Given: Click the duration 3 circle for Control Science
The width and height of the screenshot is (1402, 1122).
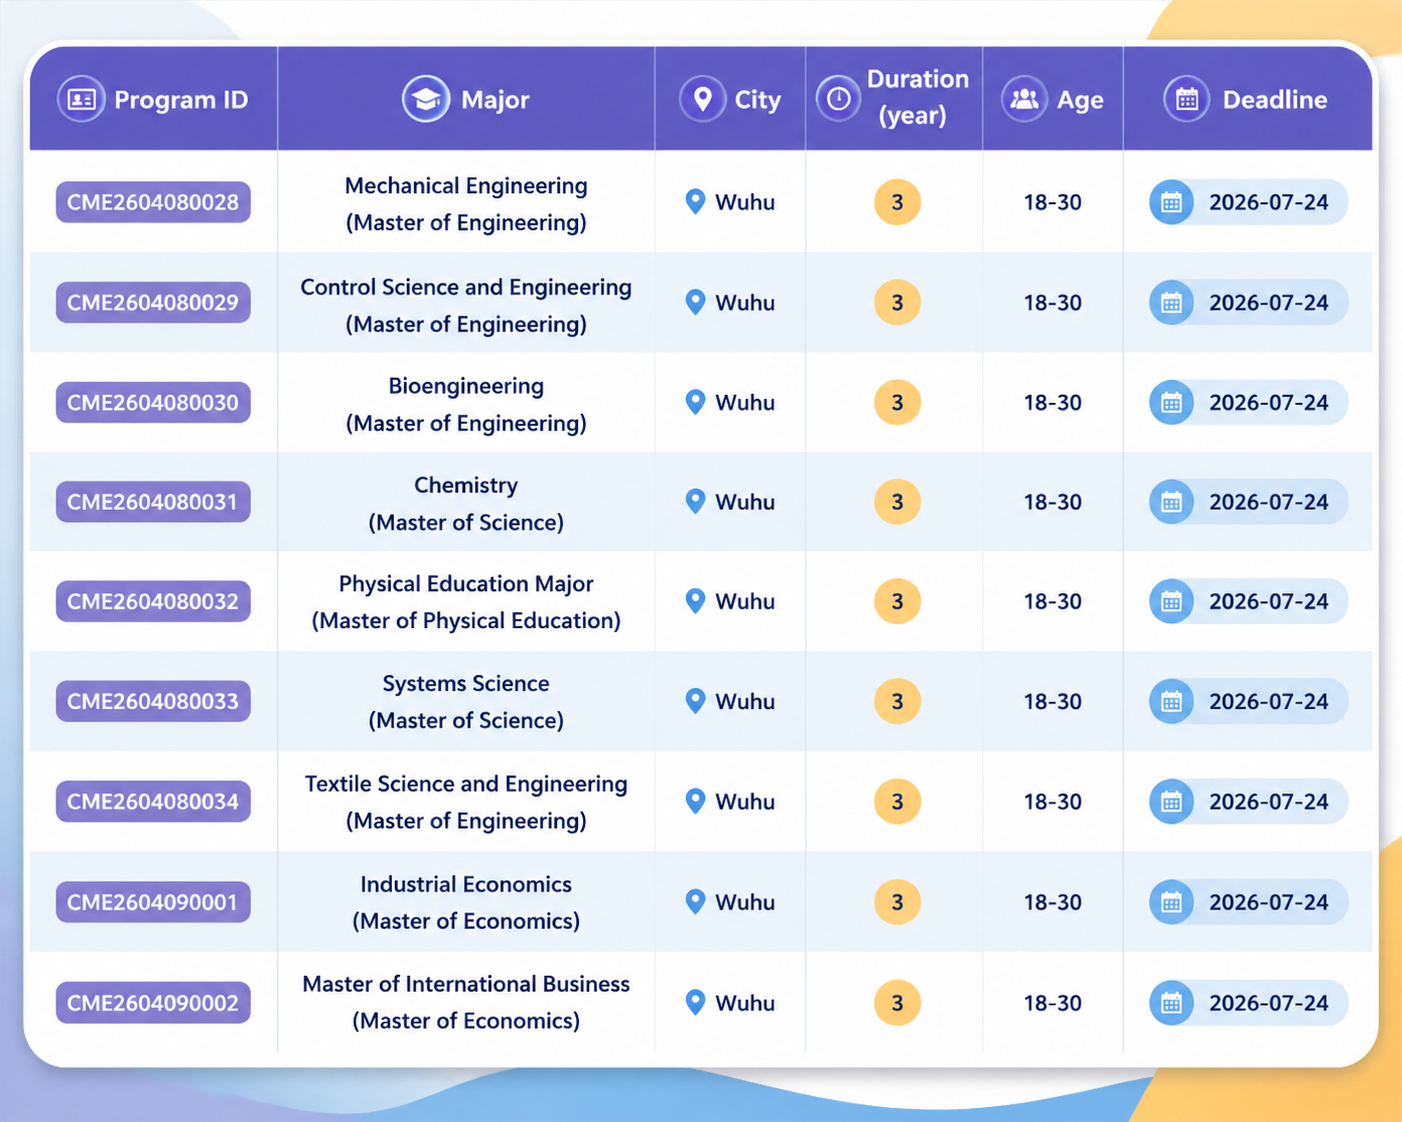Looking at the screenshot, I should (x=897, y=302).
